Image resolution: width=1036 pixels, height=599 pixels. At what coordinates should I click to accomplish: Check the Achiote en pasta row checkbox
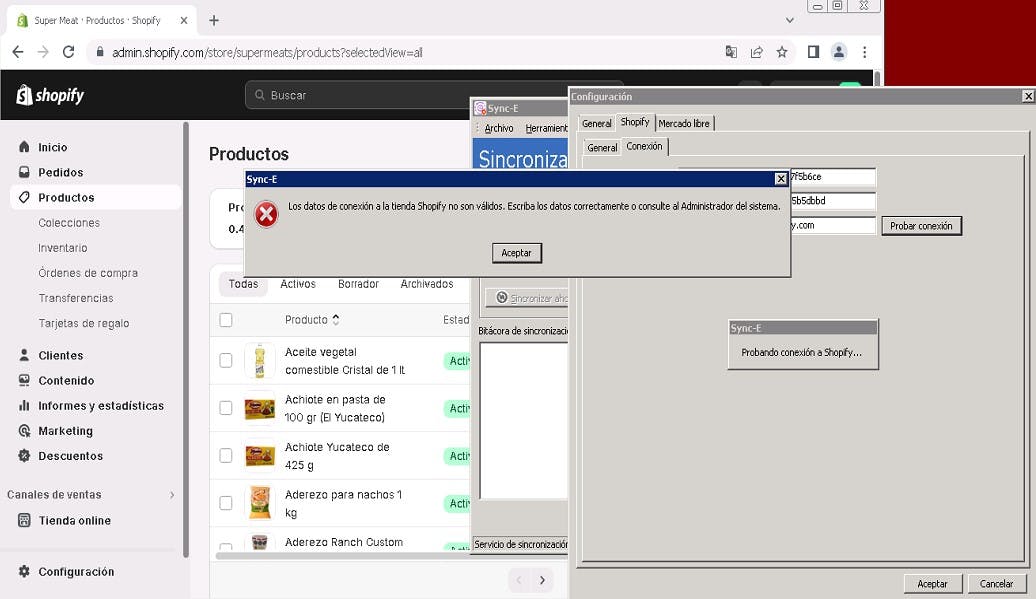(226, 408)
